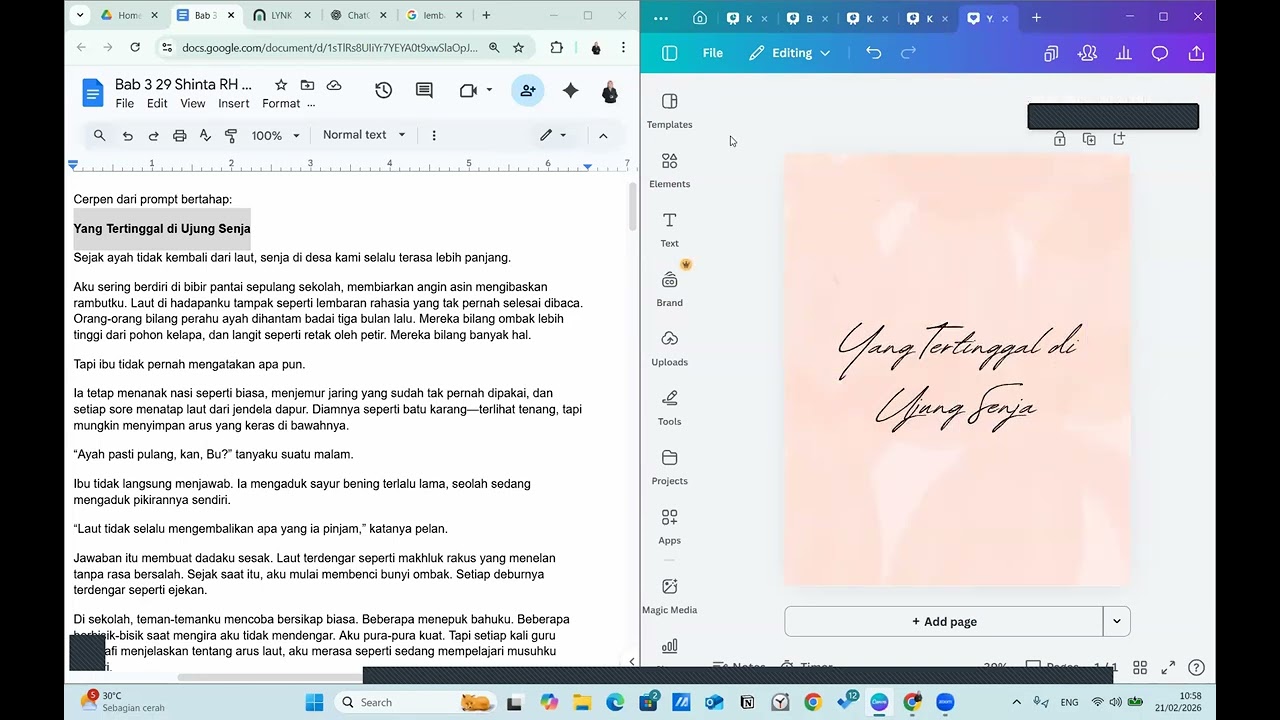Open Docs Format menu
The width and height of the screenshot is (1280, 720).
click(281, 104)
